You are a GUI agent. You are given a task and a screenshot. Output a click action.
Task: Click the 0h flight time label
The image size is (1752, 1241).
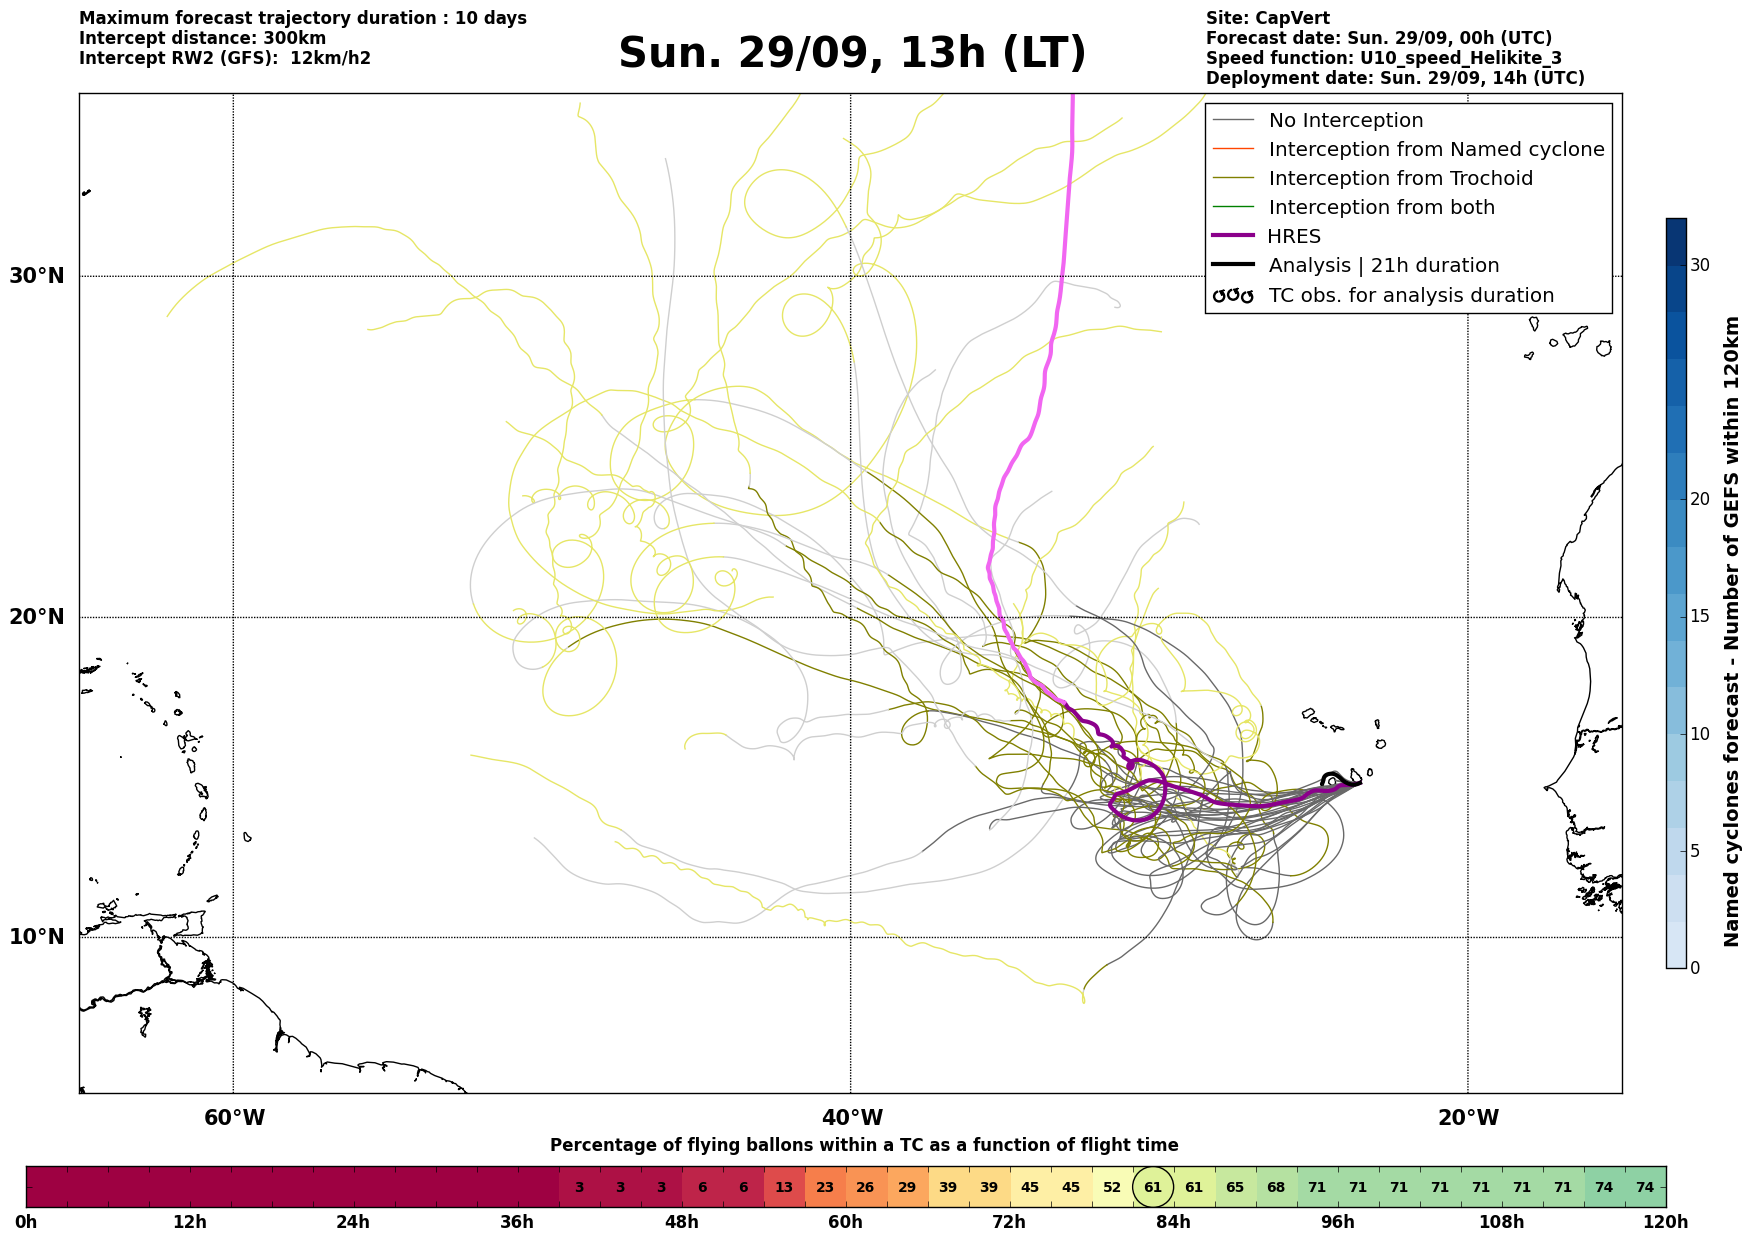point(27,1222)
